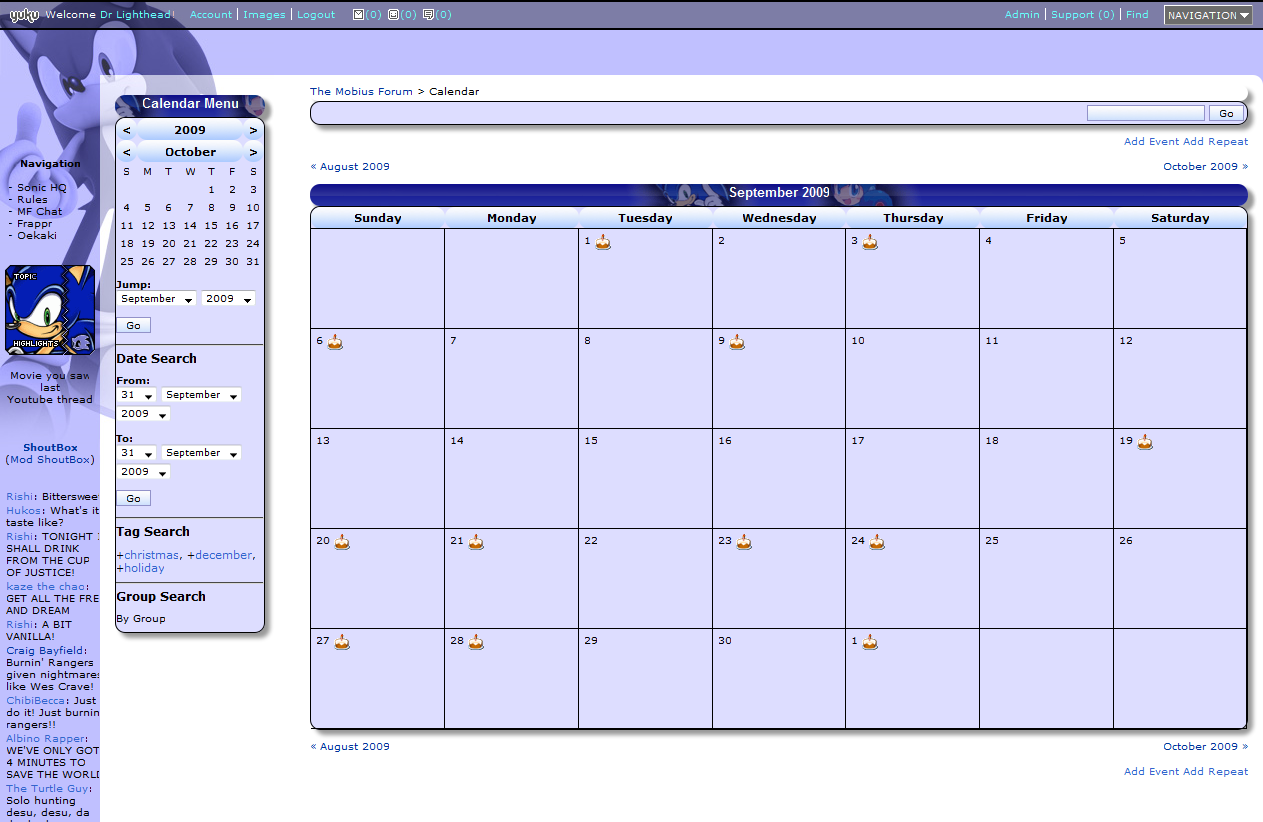1263x822 pixels.
Task: Open the birthday cake on September 24
Action: pos(877,542)
